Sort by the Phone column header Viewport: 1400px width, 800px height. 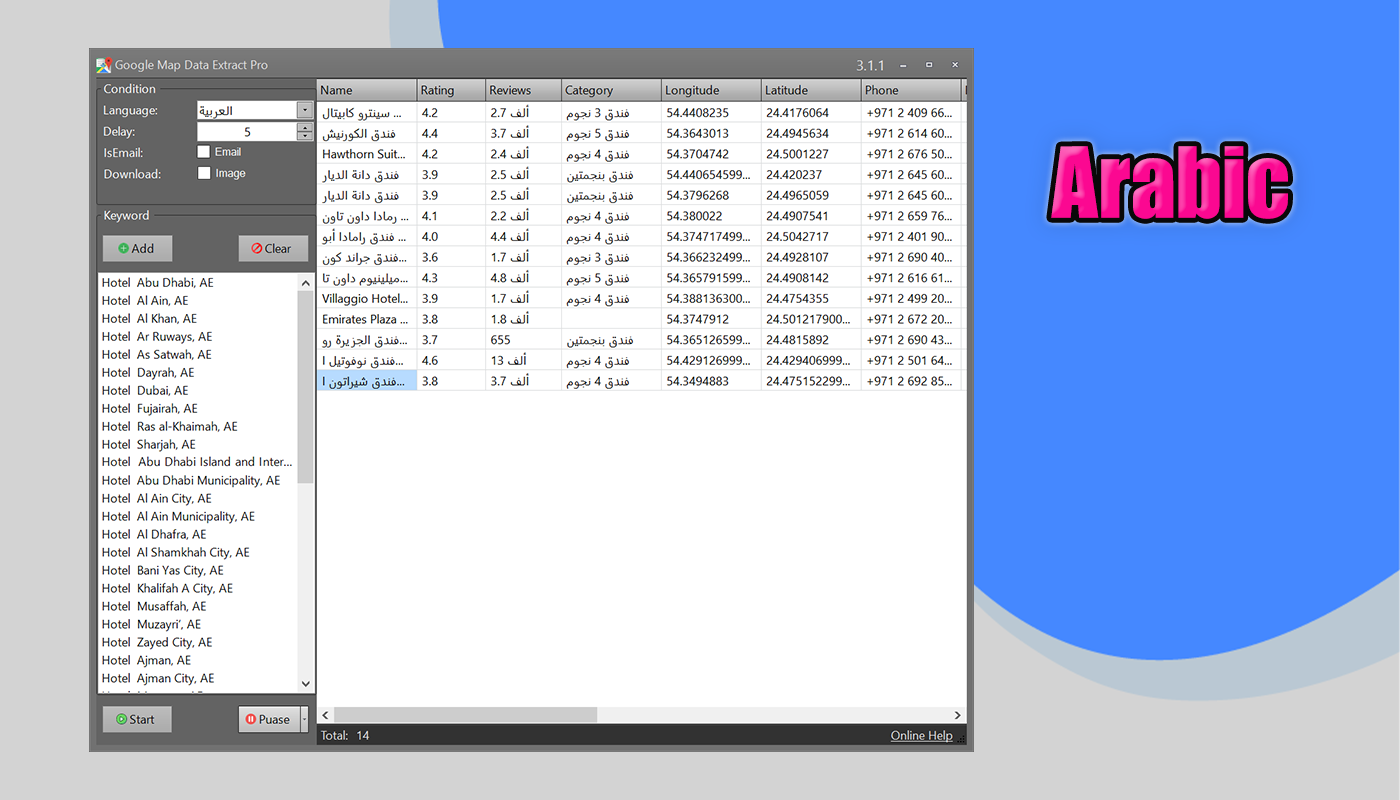pos(911,90)
